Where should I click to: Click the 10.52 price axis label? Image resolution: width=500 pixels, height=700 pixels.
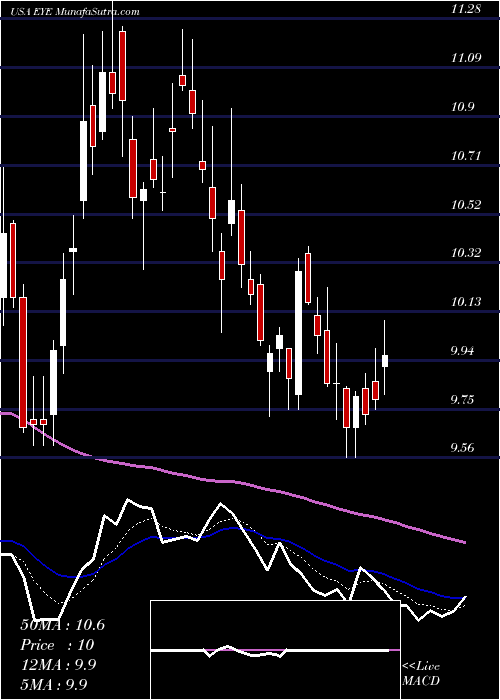click(x=466, y=205)
